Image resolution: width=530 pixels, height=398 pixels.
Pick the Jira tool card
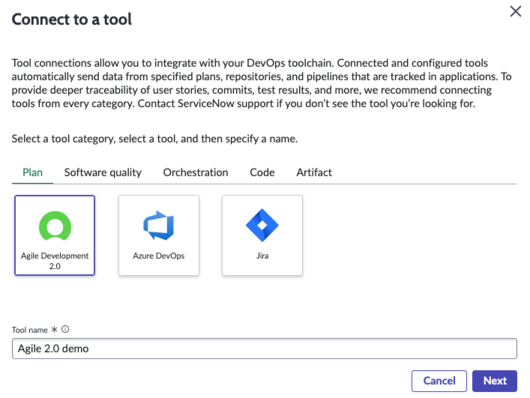(262, 235)
